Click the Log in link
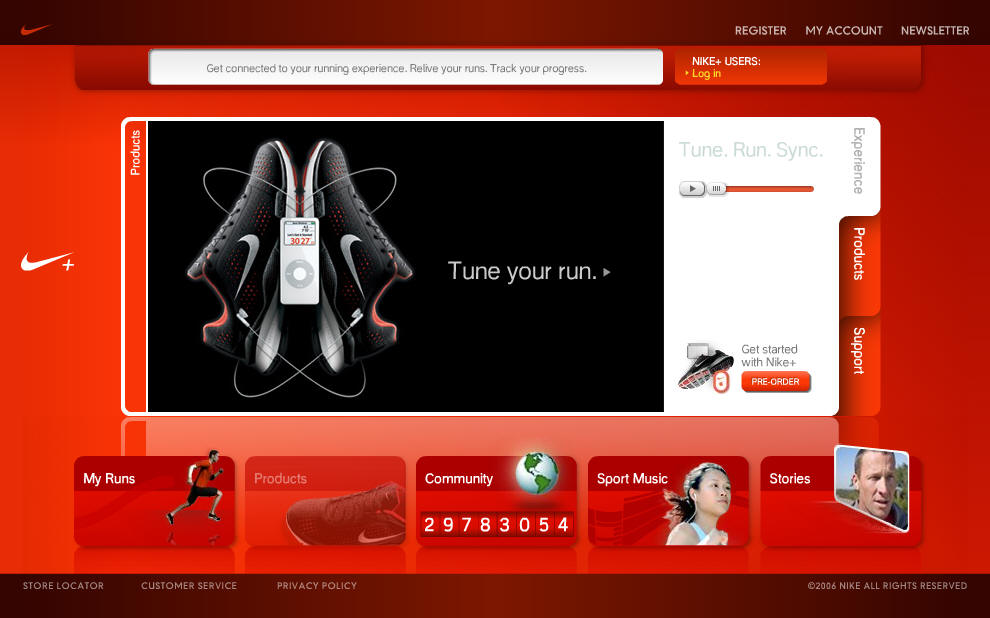The image size is (990, 618). (x=706, y=74)
